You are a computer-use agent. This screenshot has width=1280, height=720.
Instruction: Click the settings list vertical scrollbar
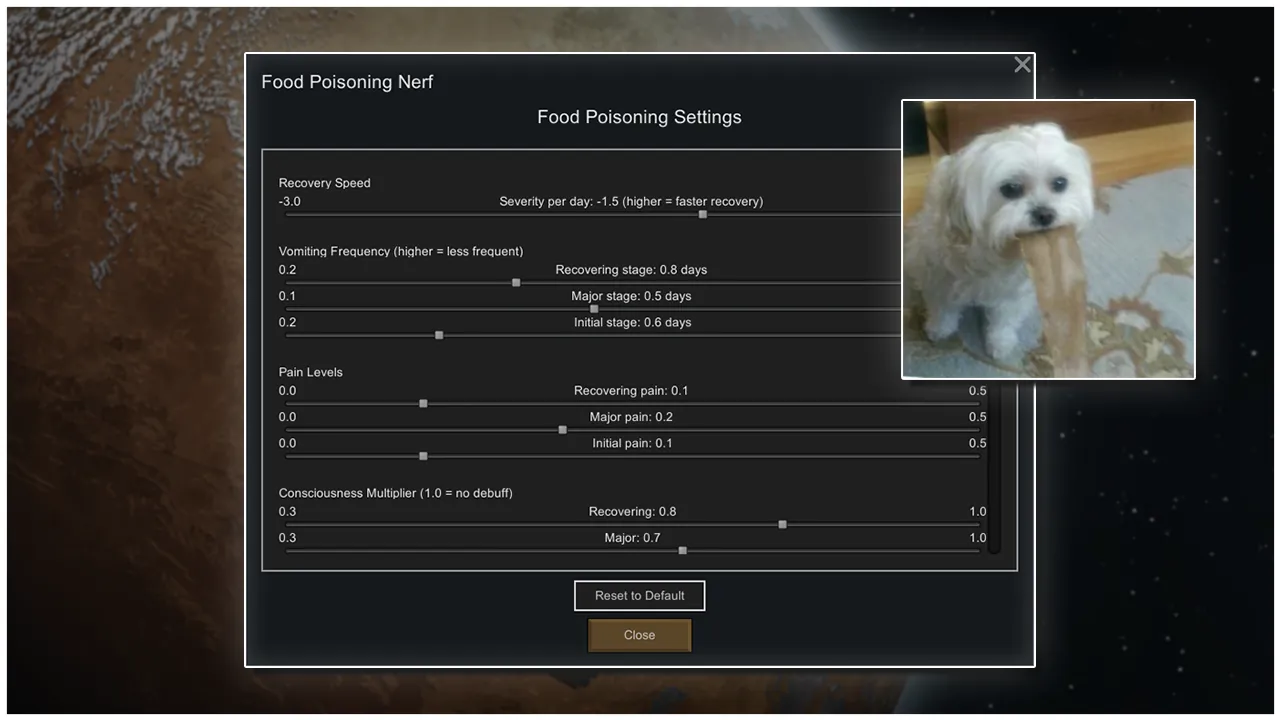(x=993, y=470)
